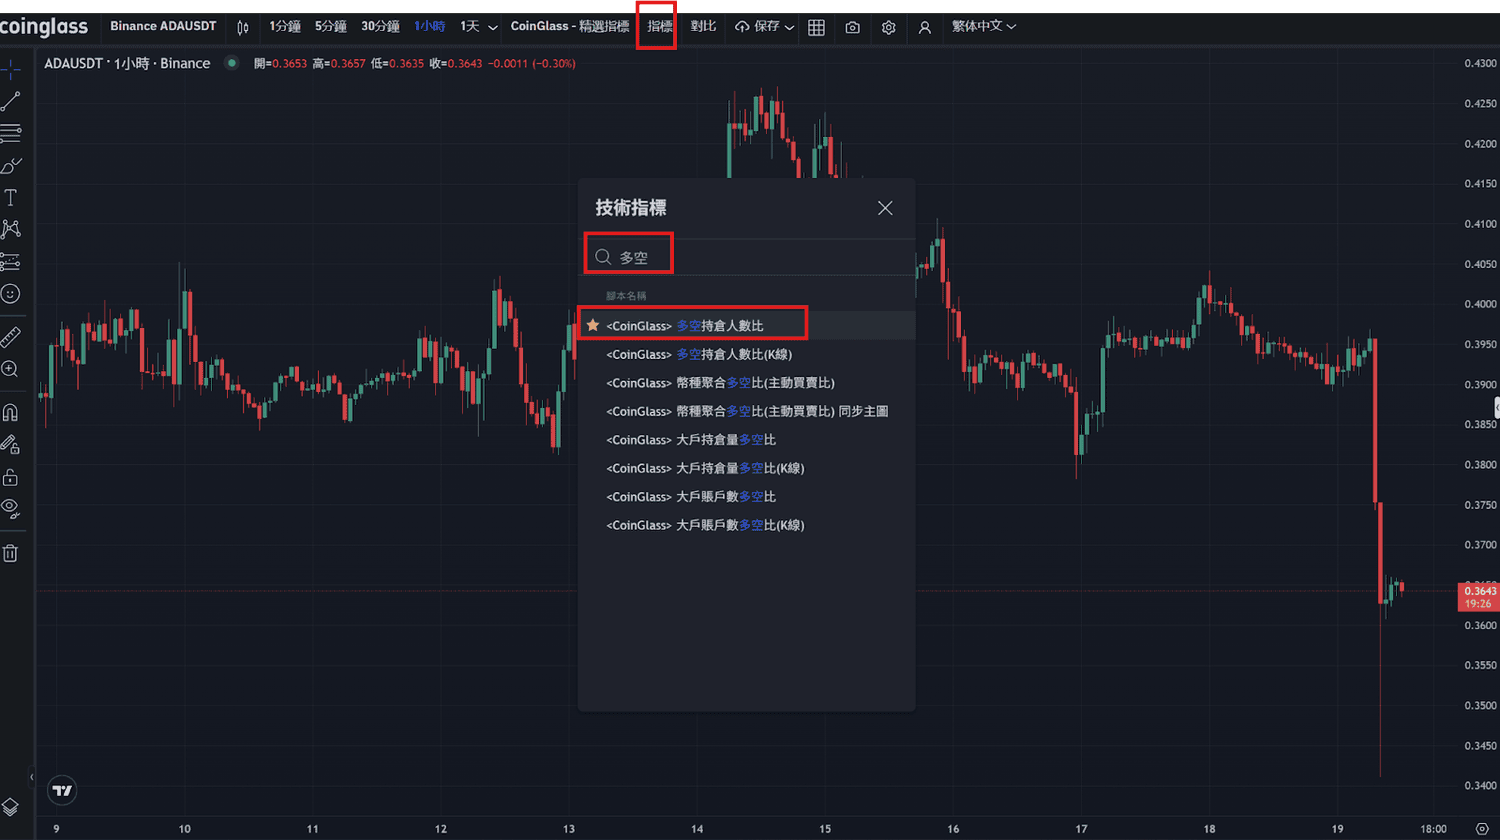This screenshot has width=1500, height=840.
Task: Switch to the 1小時 timeframe
Action: click(x=430, y=26)
